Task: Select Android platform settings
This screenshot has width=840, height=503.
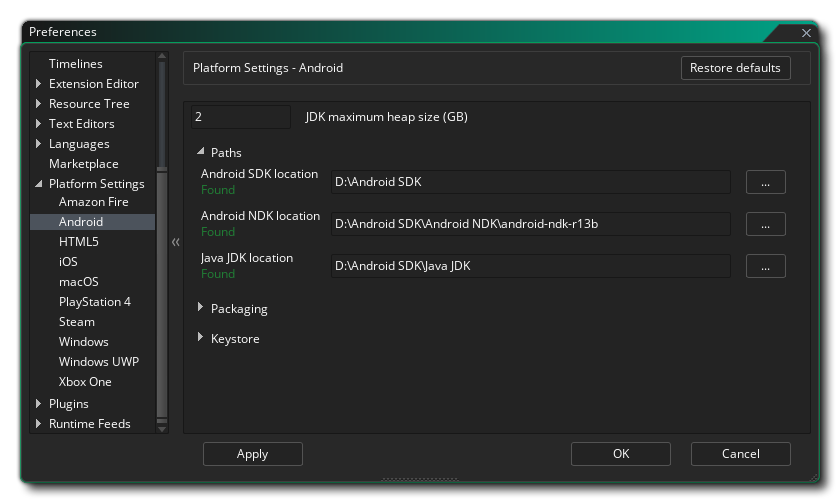Action: pos(93,222)
